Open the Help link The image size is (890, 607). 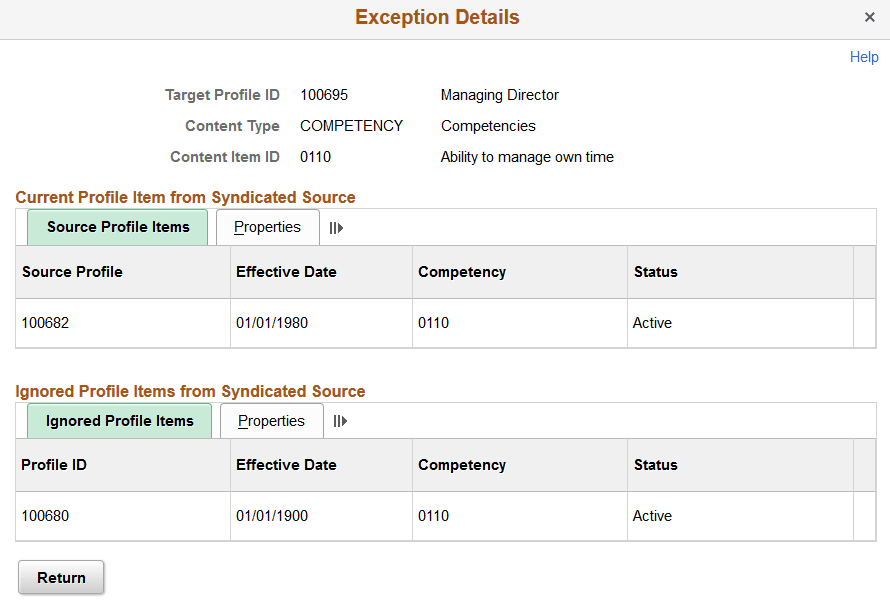point(864,57)
